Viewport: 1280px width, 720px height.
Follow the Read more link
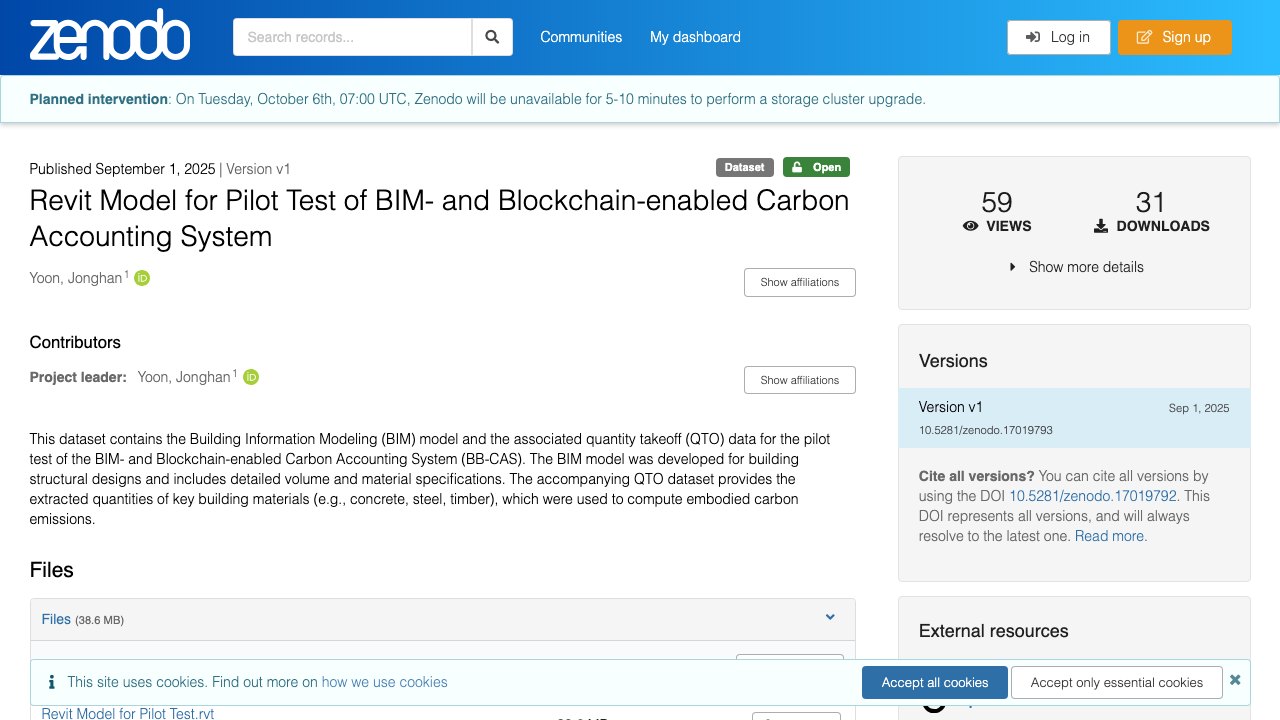[x=1109, y=536]
